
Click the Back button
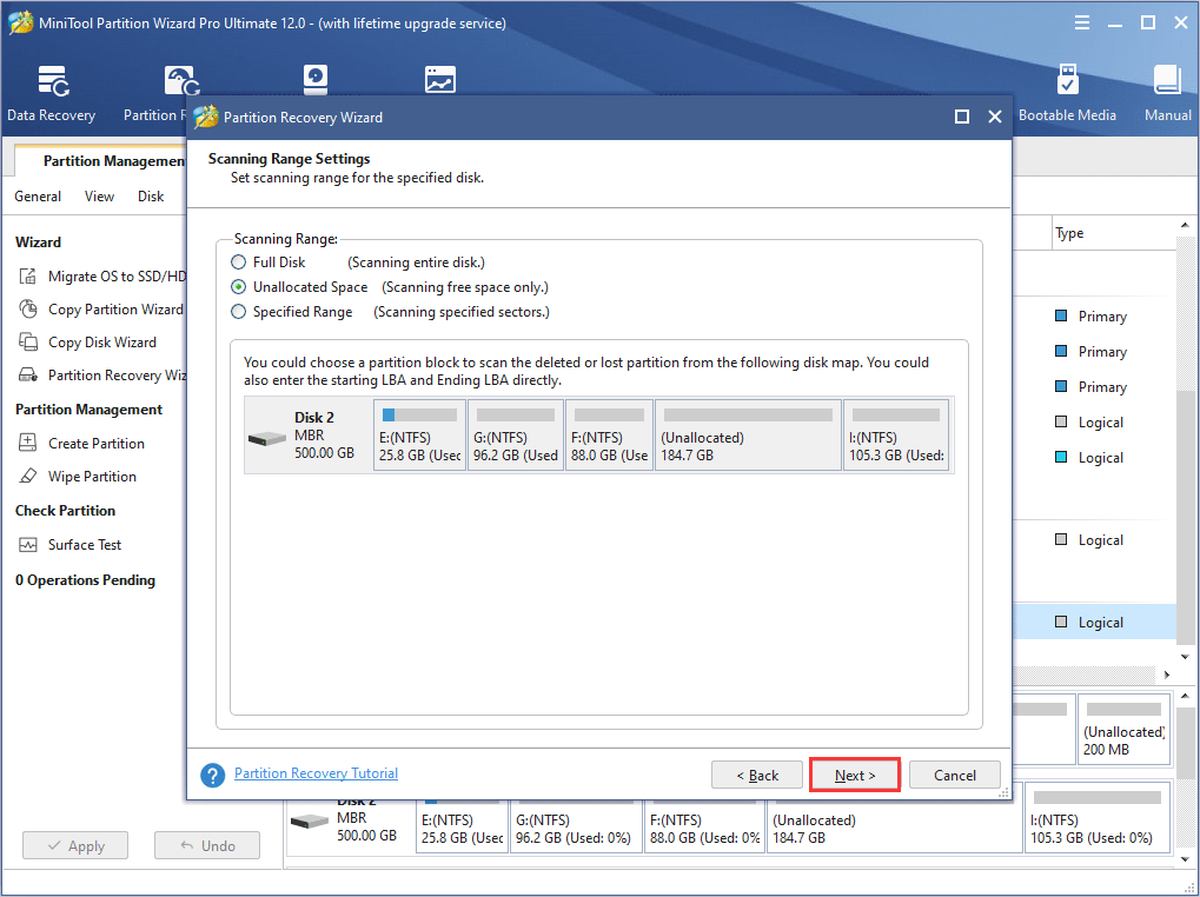pos(757,775)
